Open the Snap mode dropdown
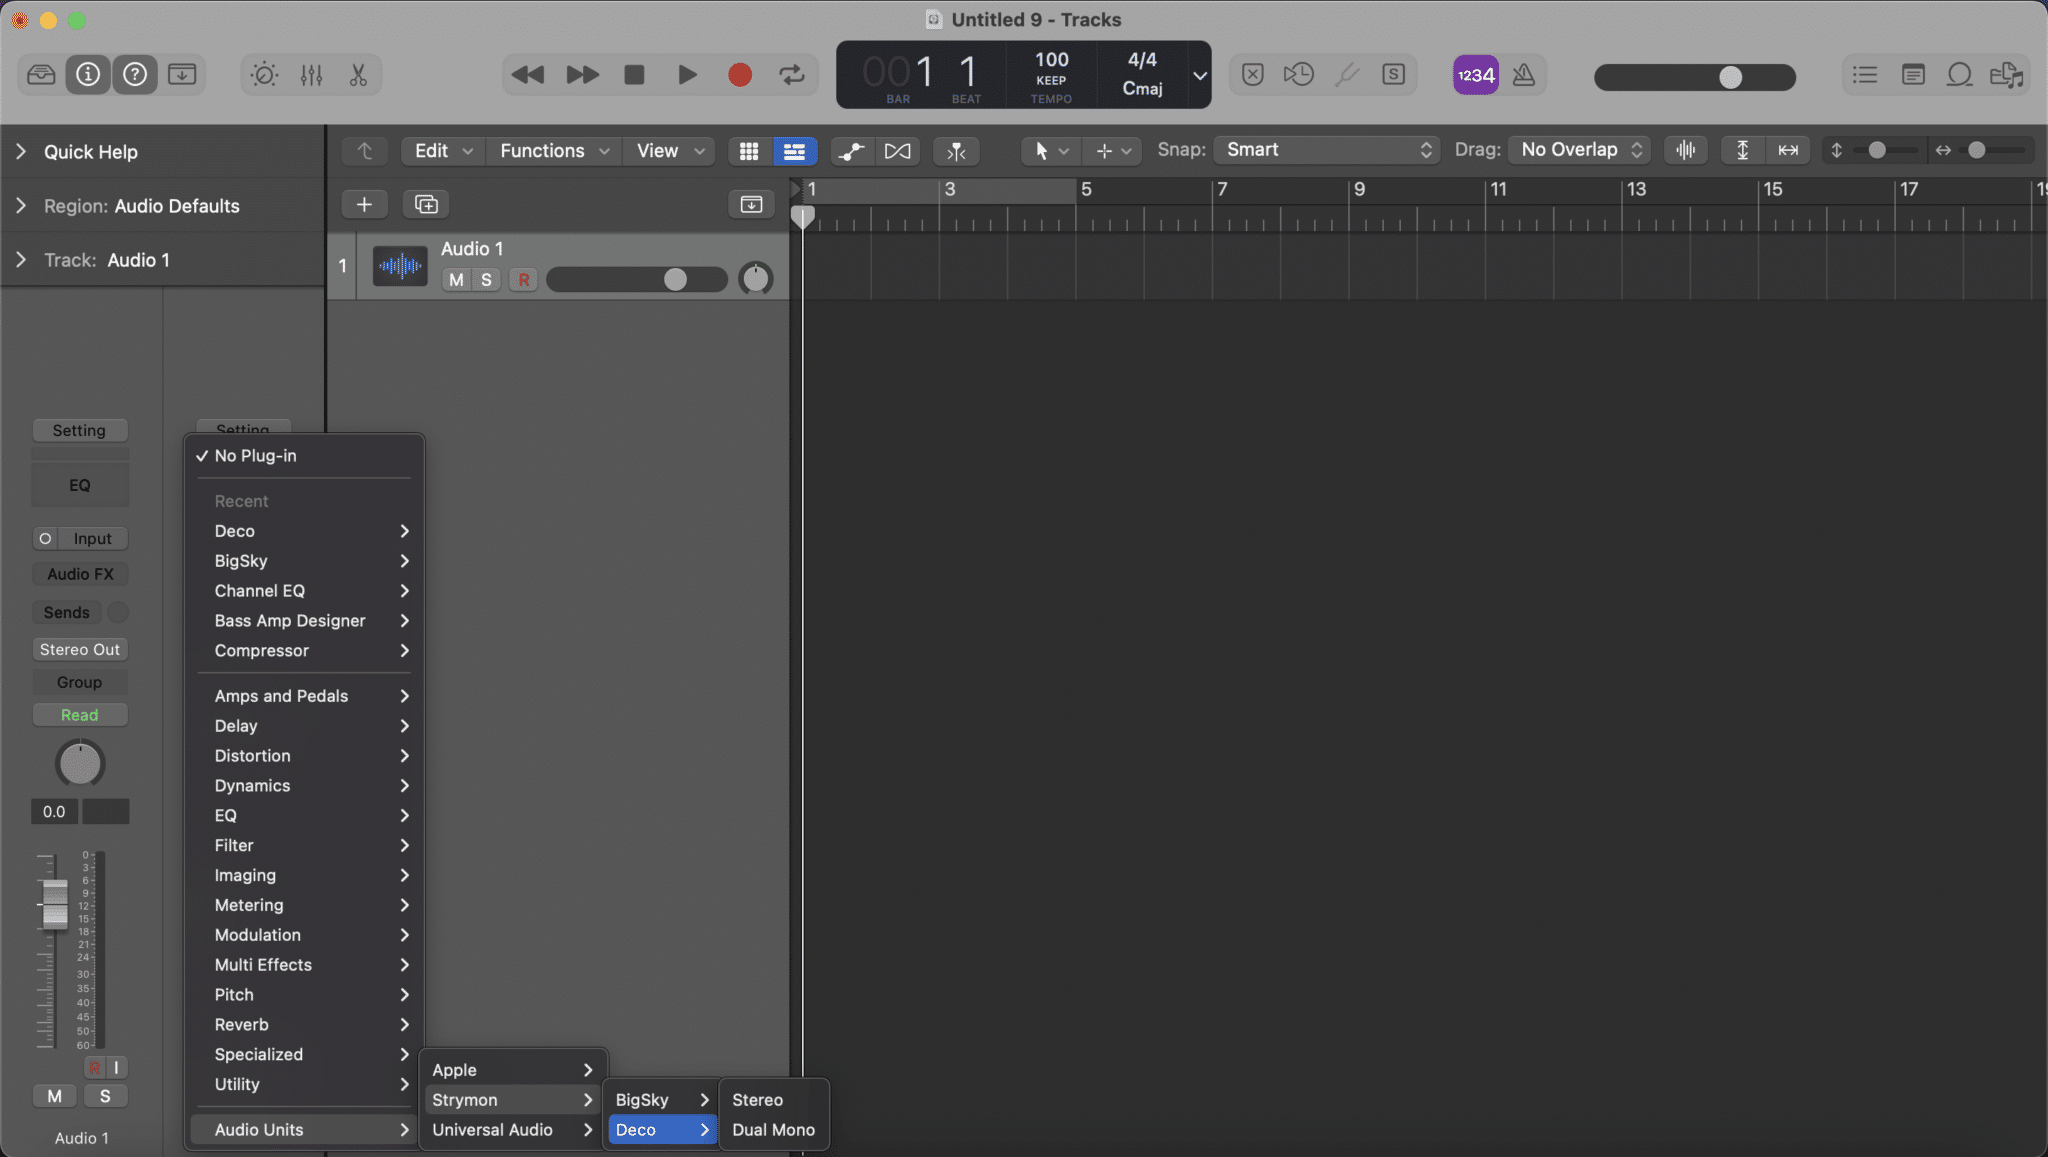The height and width of the screenshot is (1157, 2048). tap(1325, 149)
